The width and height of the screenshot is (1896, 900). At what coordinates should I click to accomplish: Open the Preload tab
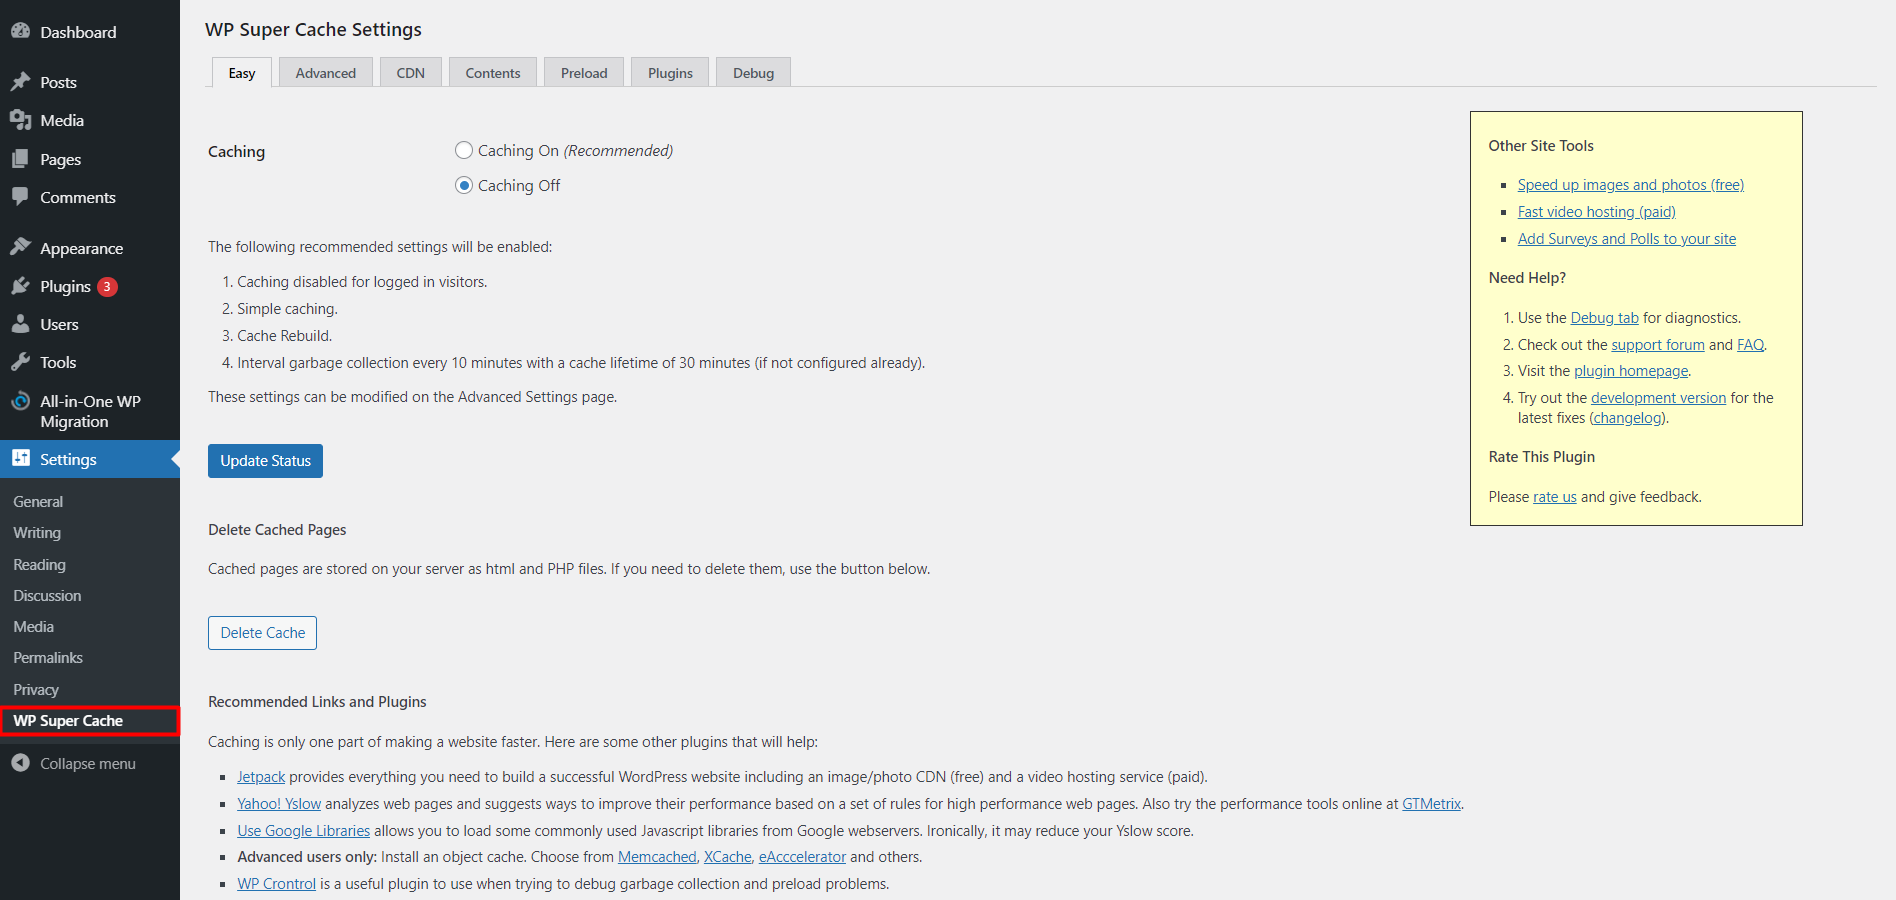click(583, 72)
